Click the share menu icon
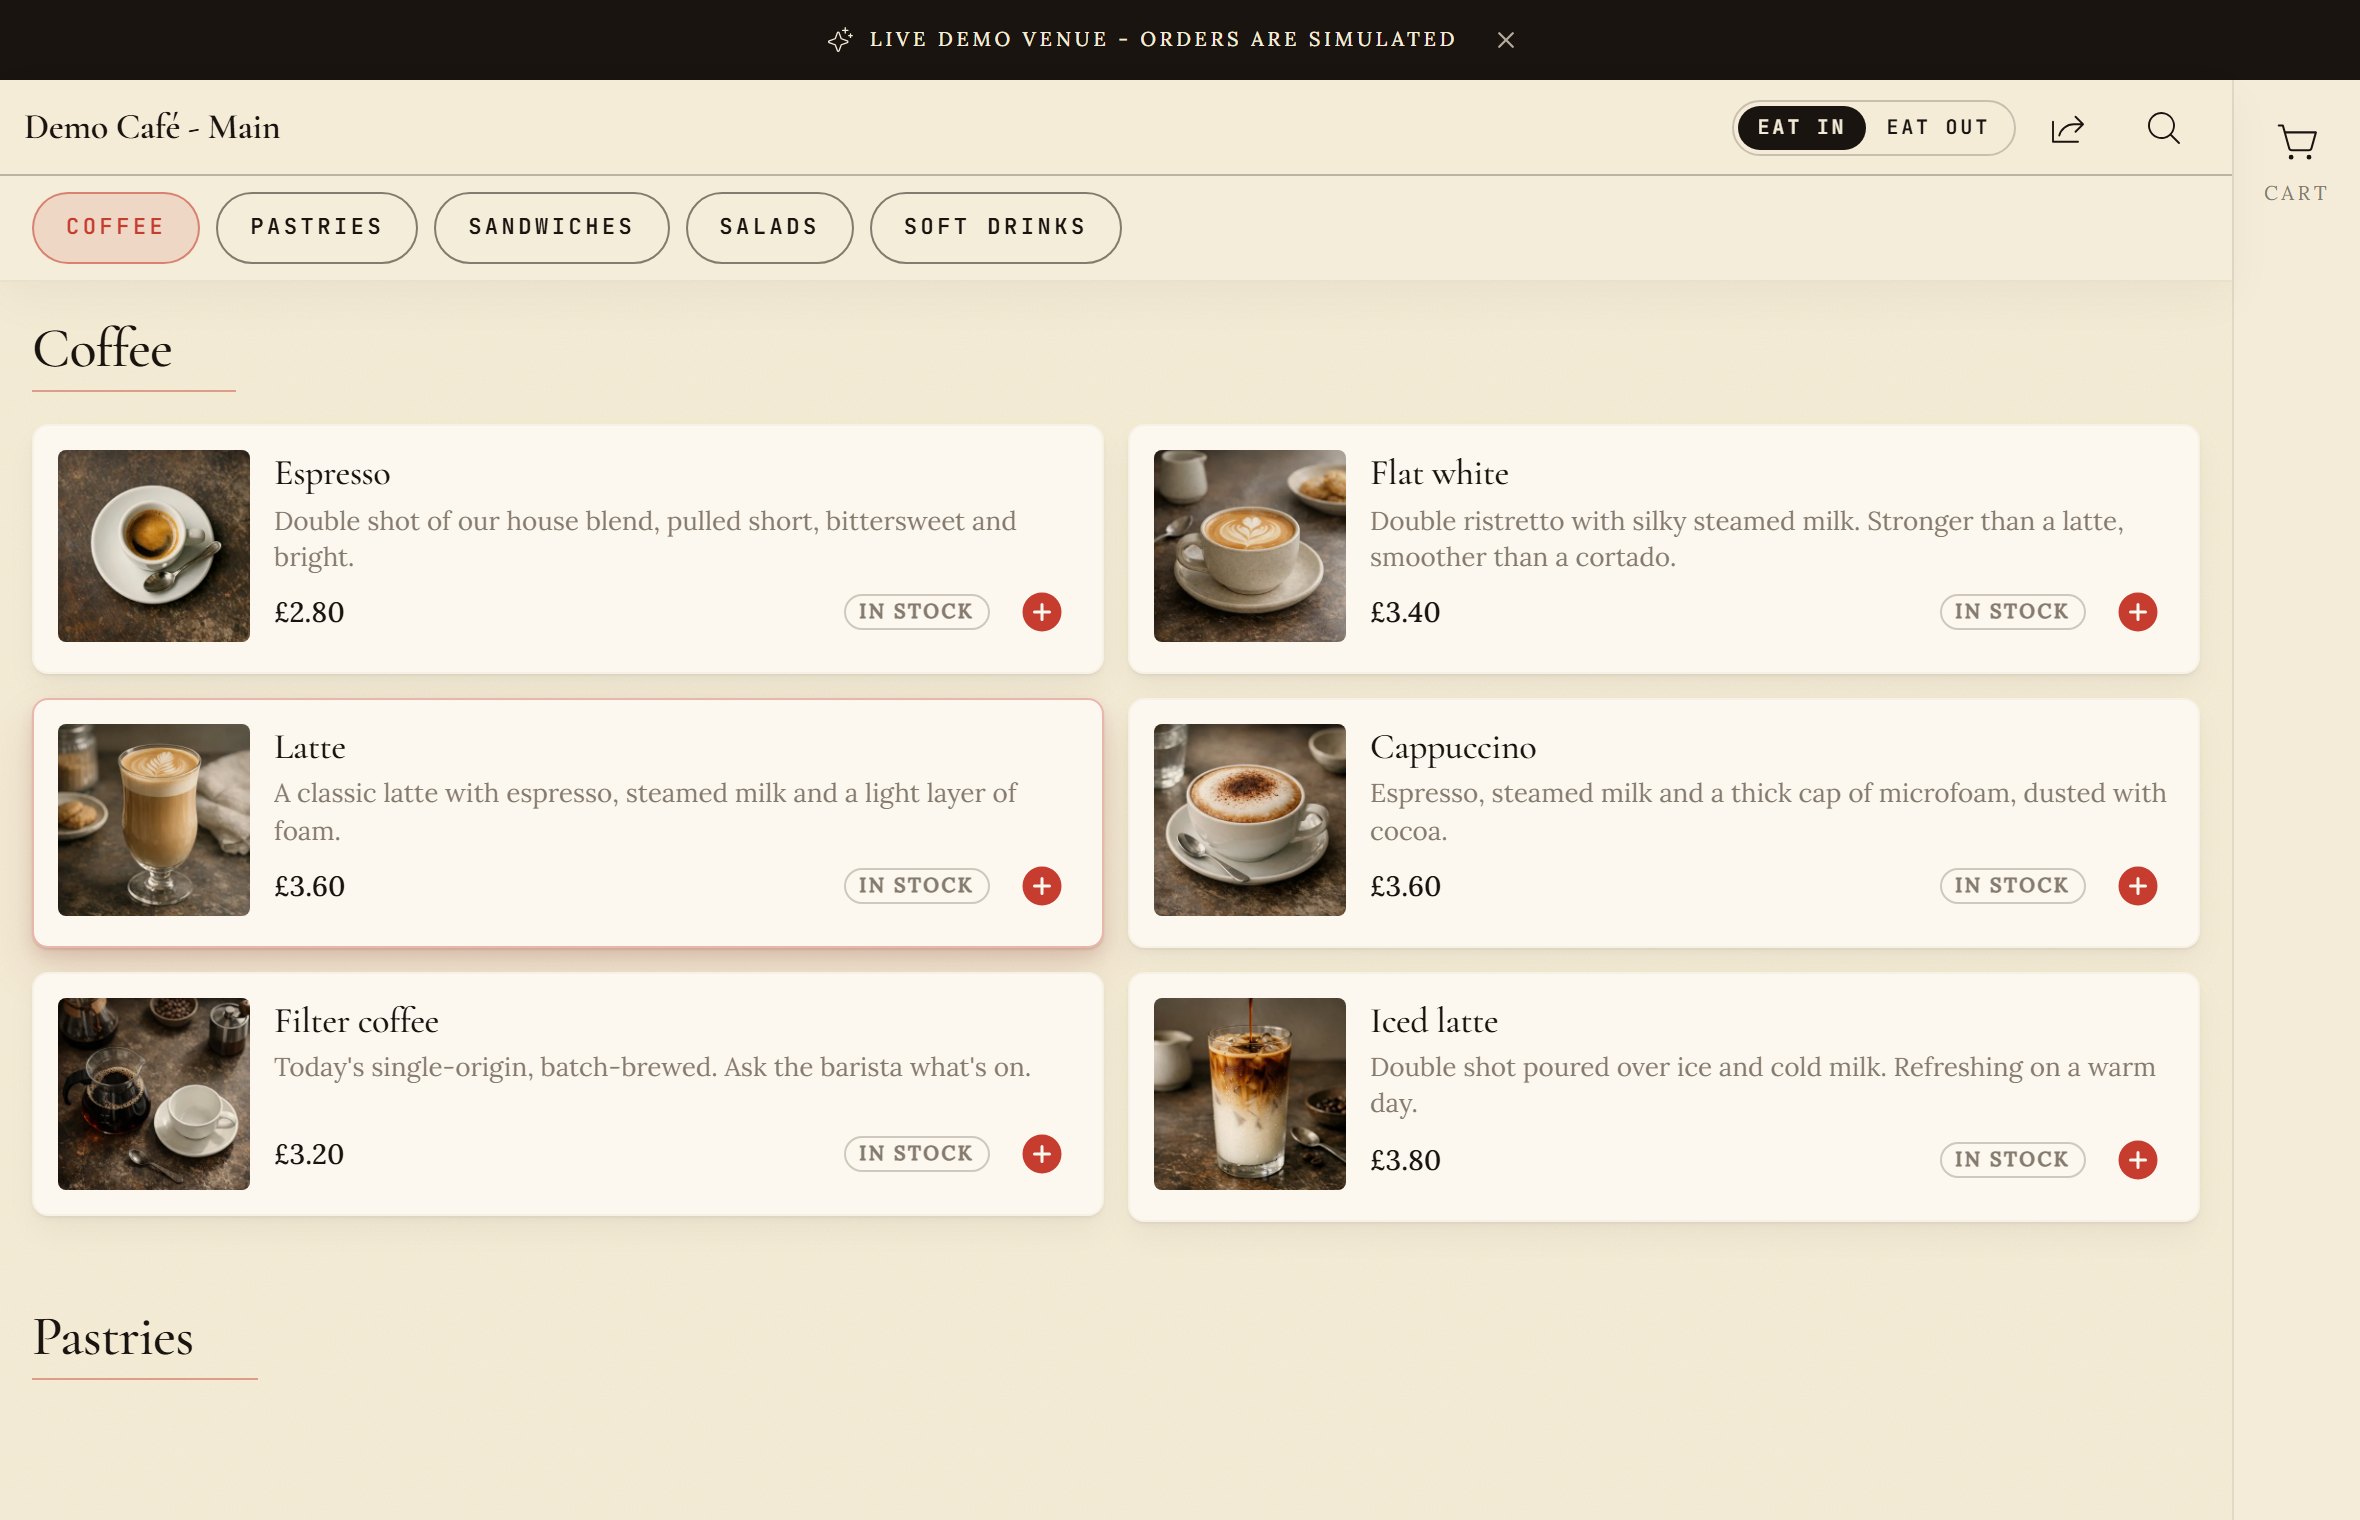Viewport: 2360px width, 1520px height. (2067, 129)
